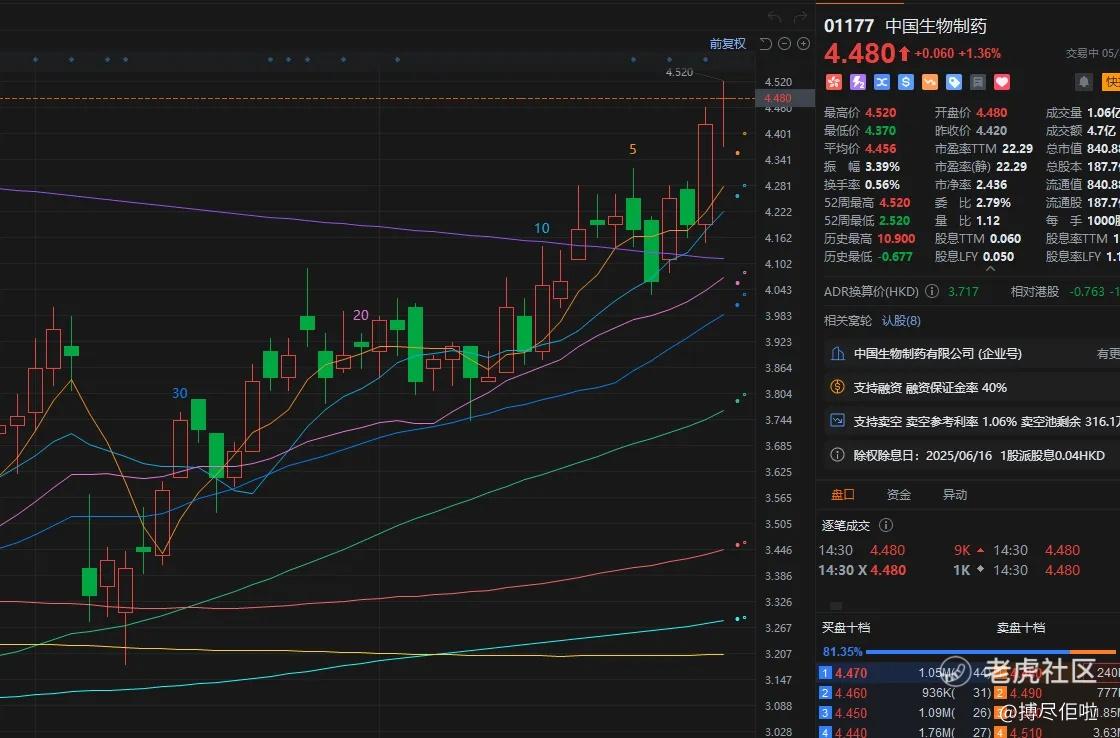
Task: Zoom out the K-line chart with minus icon
Action: [x=784, y=44]
